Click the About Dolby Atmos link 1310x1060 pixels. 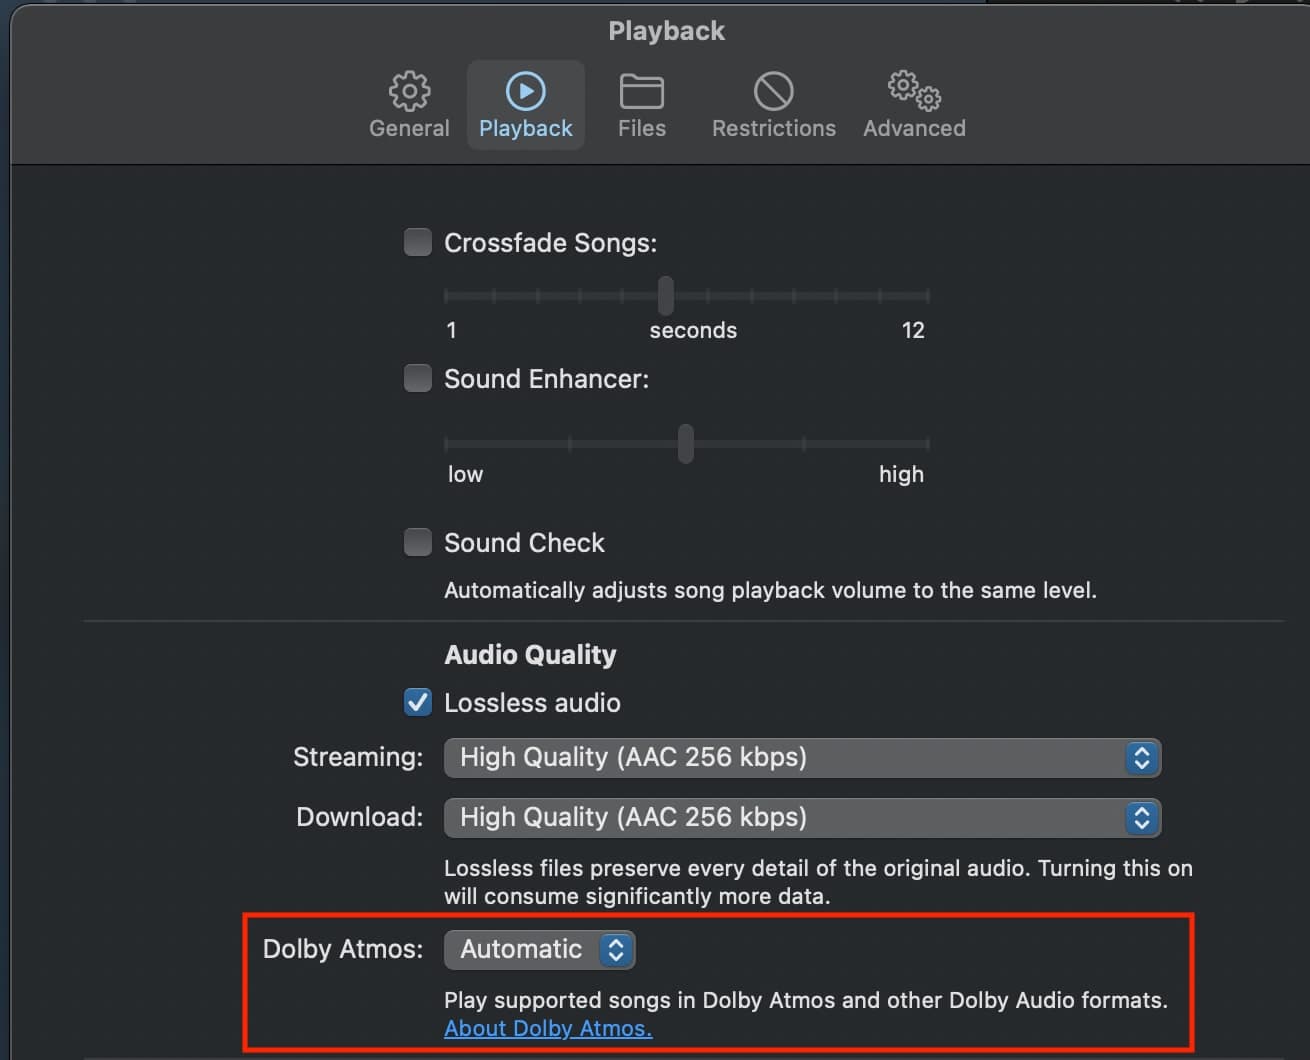(x=548, y=1028)
